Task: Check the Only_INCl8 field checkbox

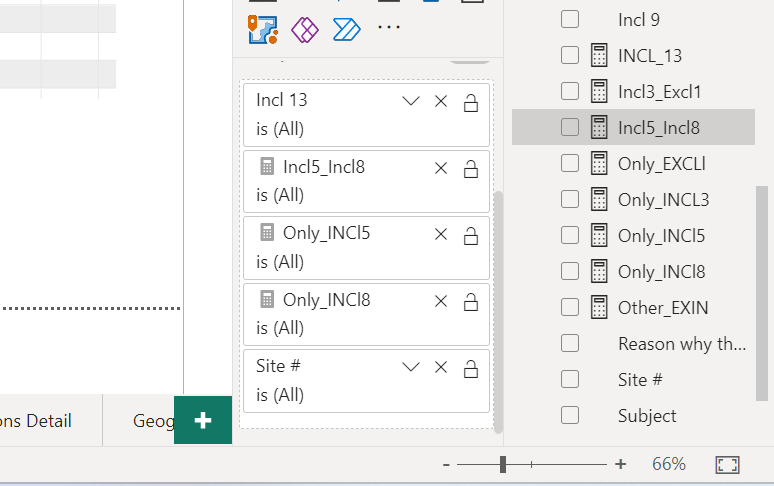Action: point(570,271)
